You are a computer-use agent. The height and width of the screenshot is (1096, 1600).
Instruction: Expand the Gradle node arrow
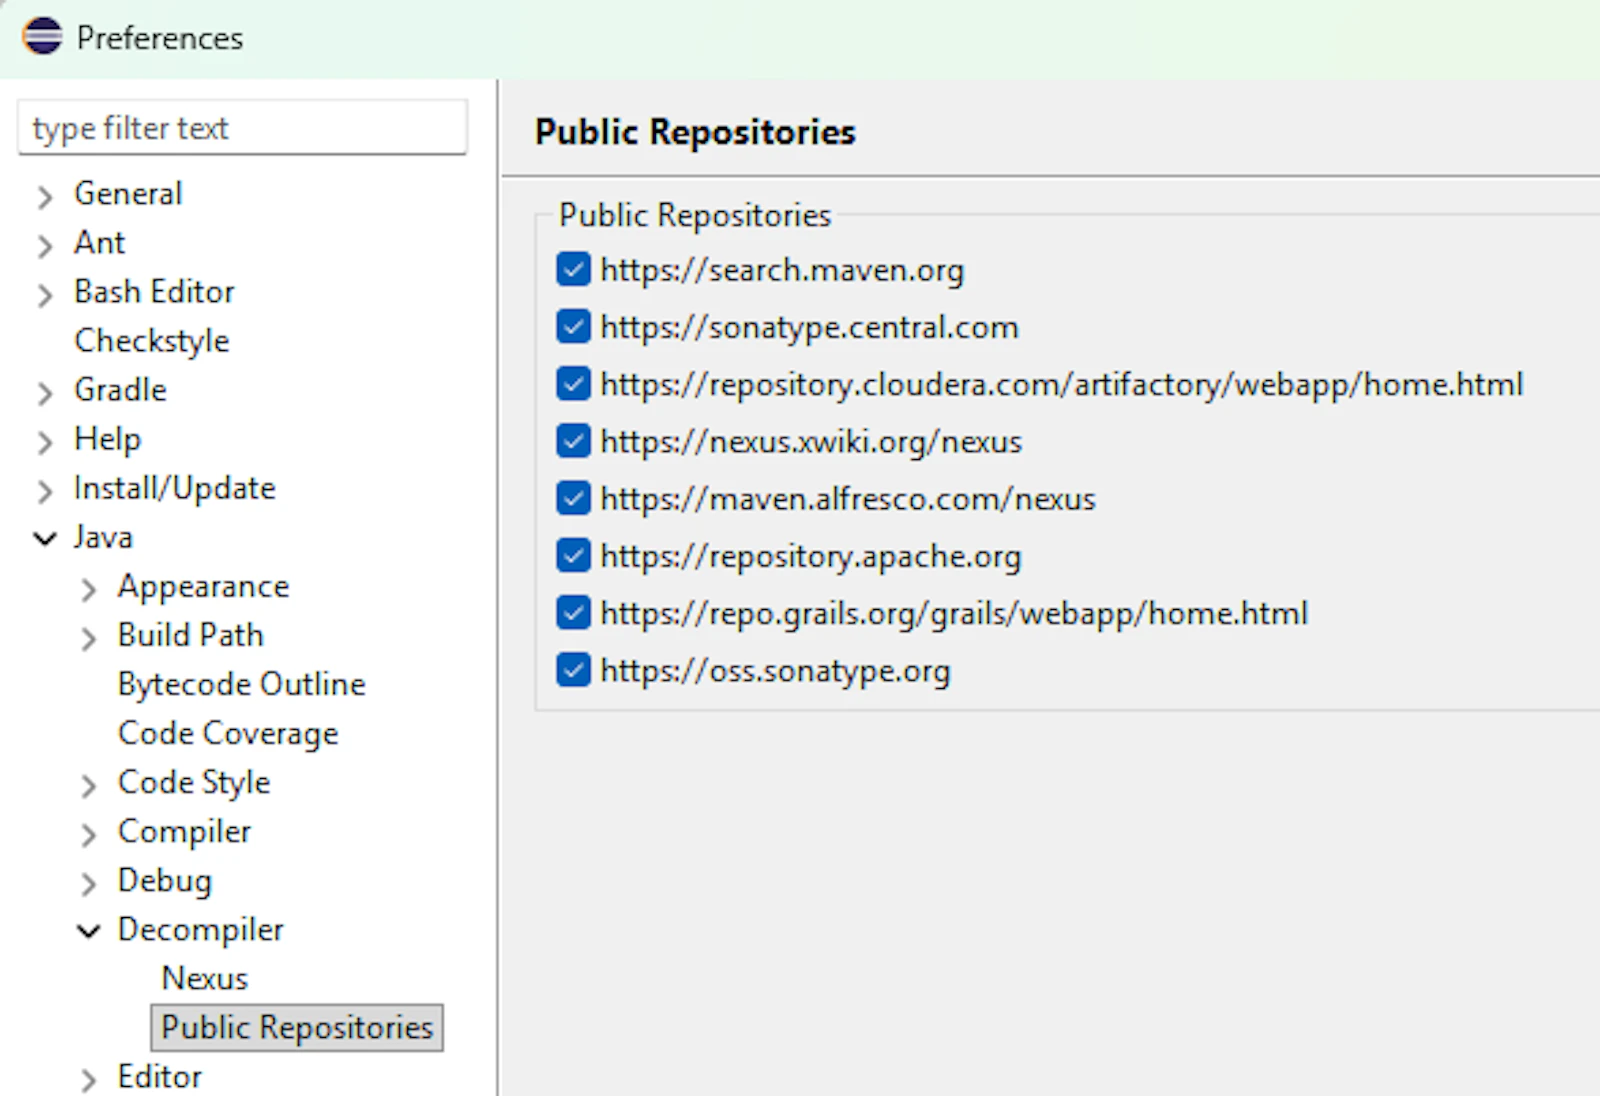(44, 392)
